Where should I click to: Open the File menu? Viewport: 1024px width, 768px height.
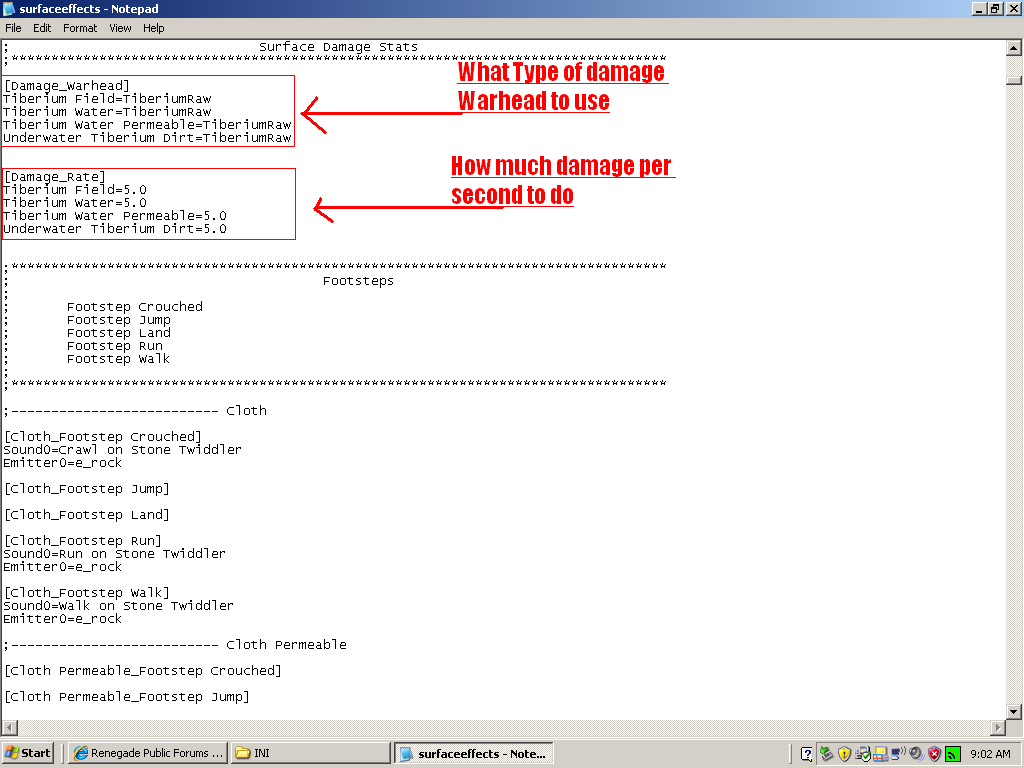(x=13, y=28)
